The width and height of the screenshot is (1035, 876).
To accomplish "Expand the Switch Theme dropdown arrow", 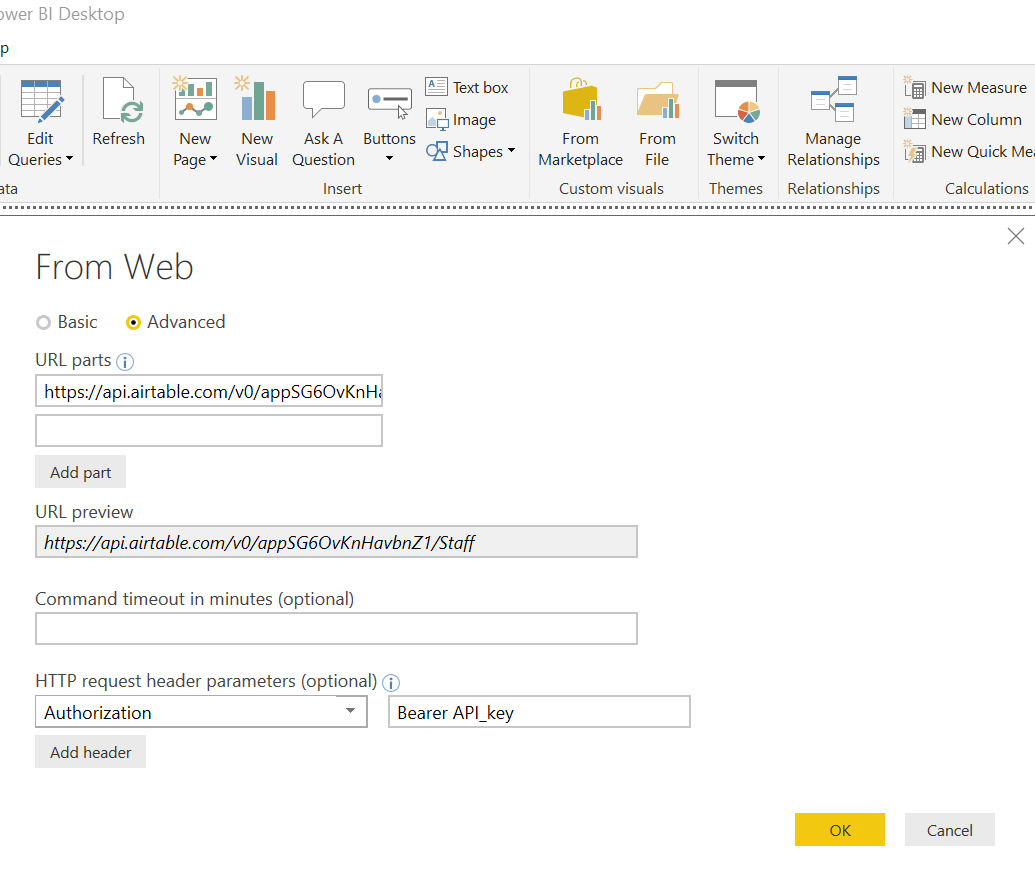I will tap(761, 158).
